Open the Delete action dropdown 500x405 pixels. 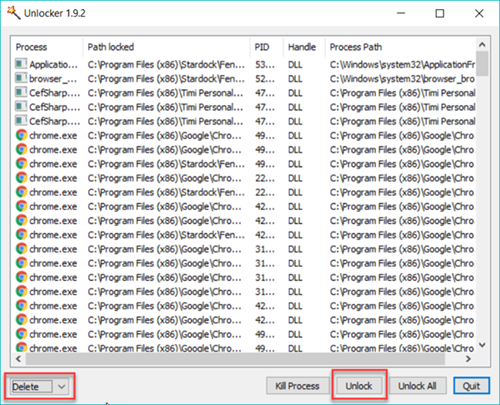(61, 387)
